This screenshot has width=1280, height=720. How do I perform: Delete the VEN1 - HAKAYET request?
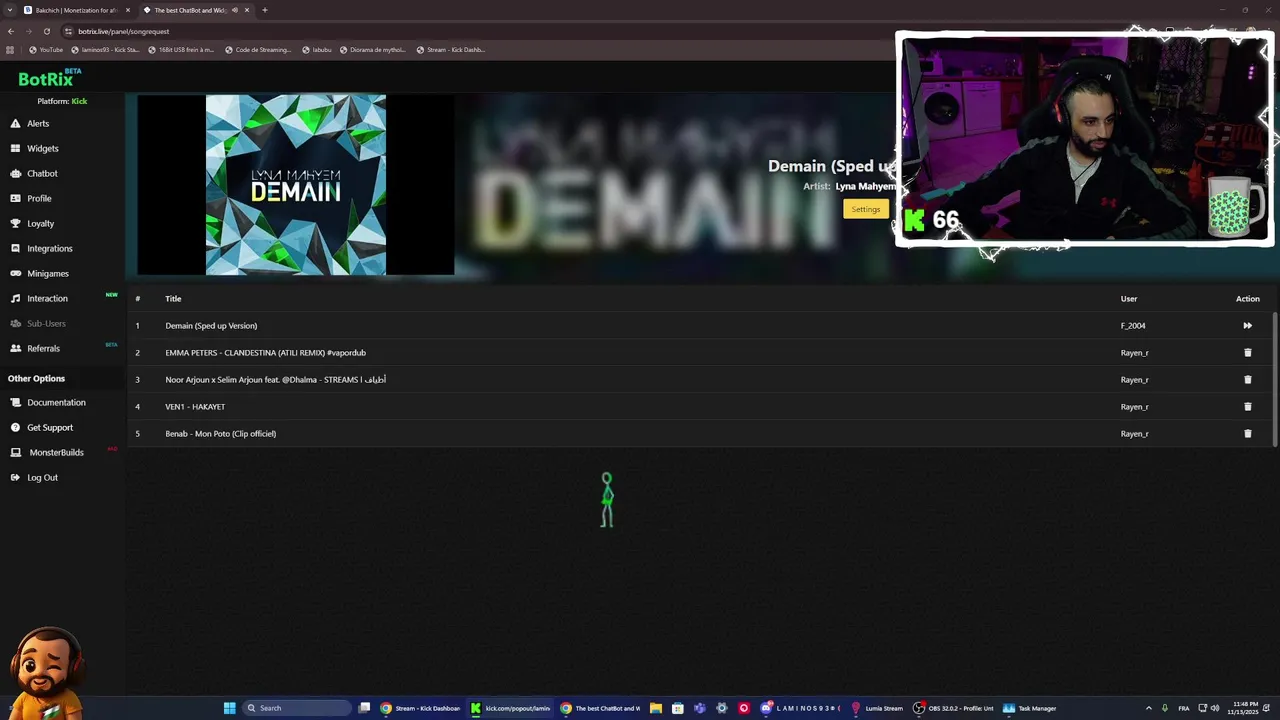click(x=1247, y=407)
